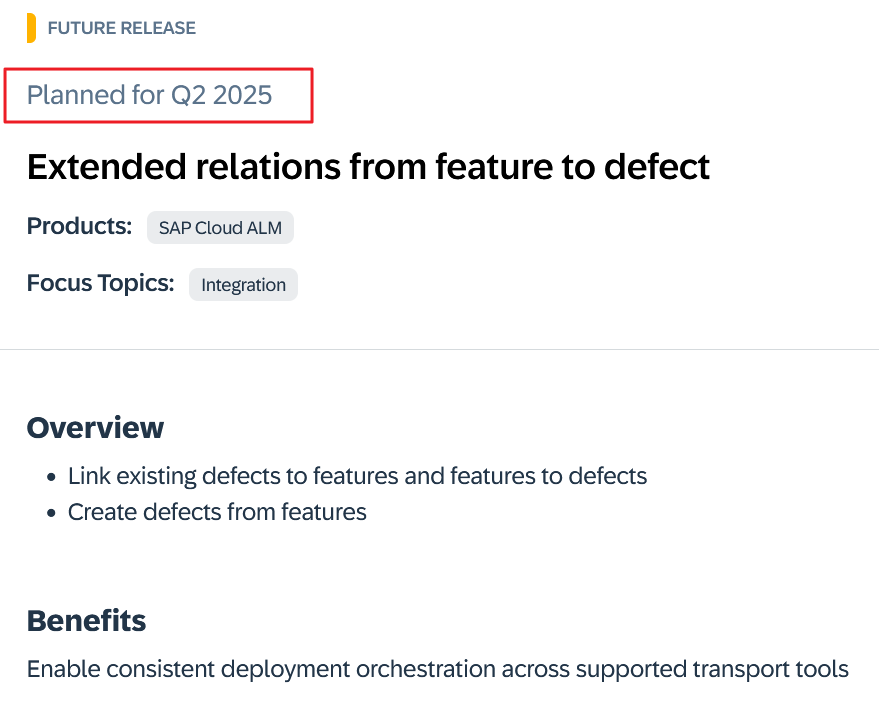
Task: Click the Products: label
Action: pos(79,226)
